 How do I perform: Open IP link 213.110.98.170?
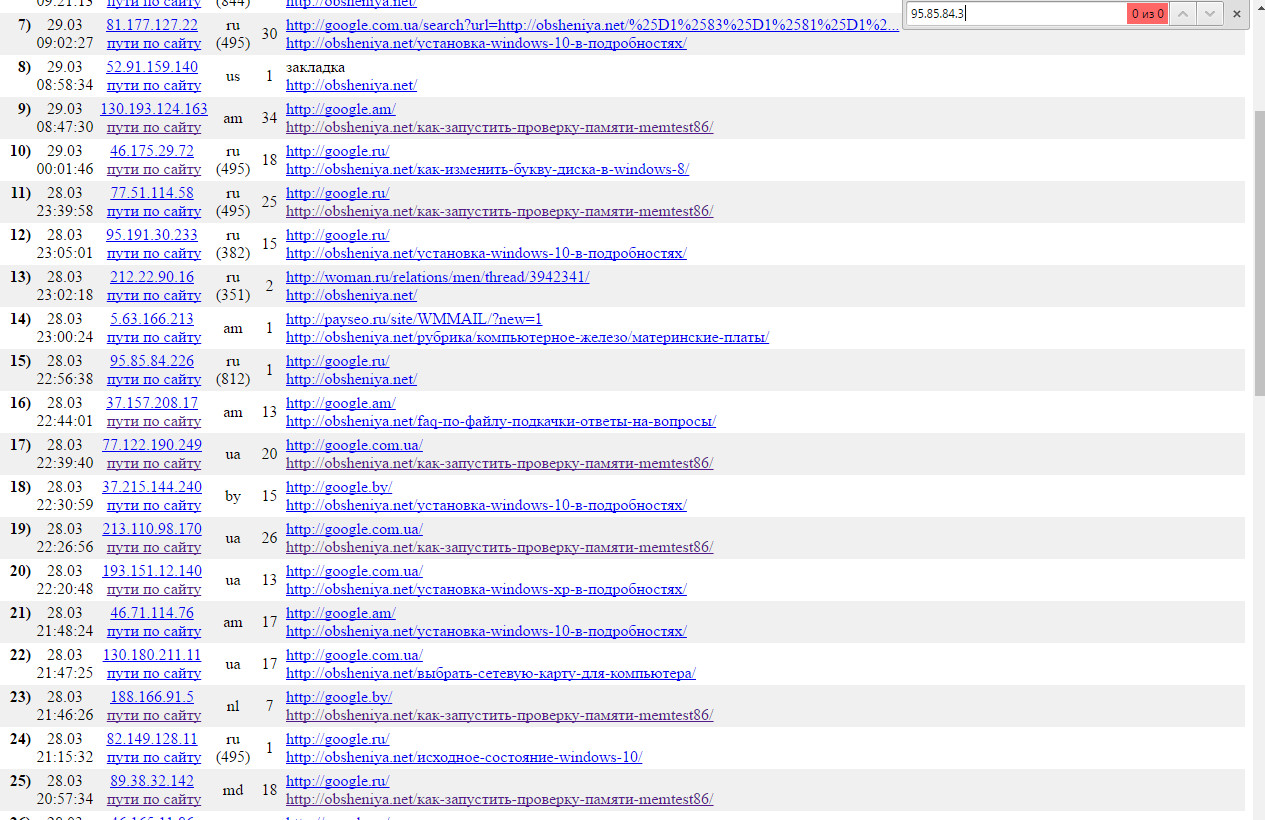tap(152, 529)
